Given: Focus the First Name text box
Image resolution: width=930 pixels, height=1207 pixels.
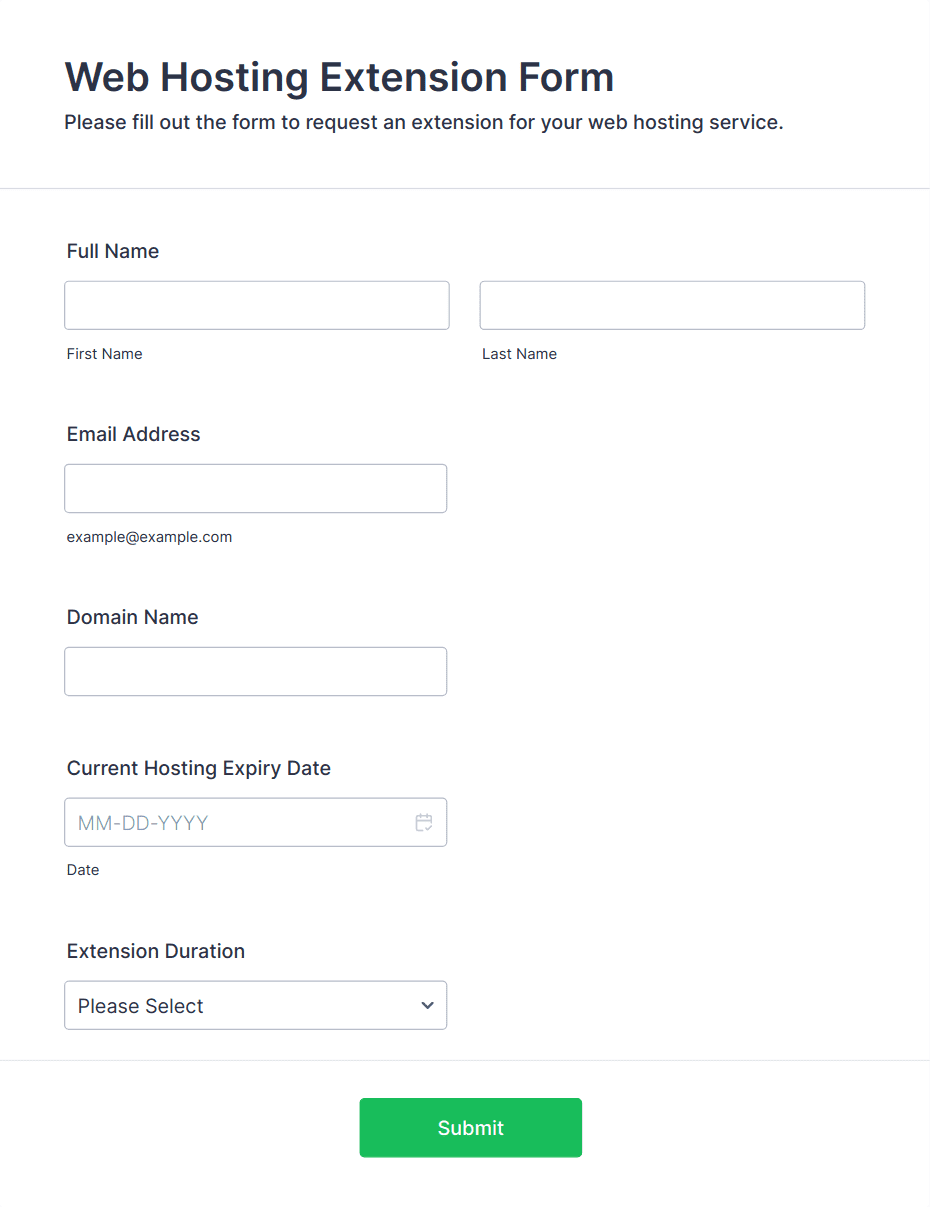Looking at the screenshot, I should pos(257,305).
